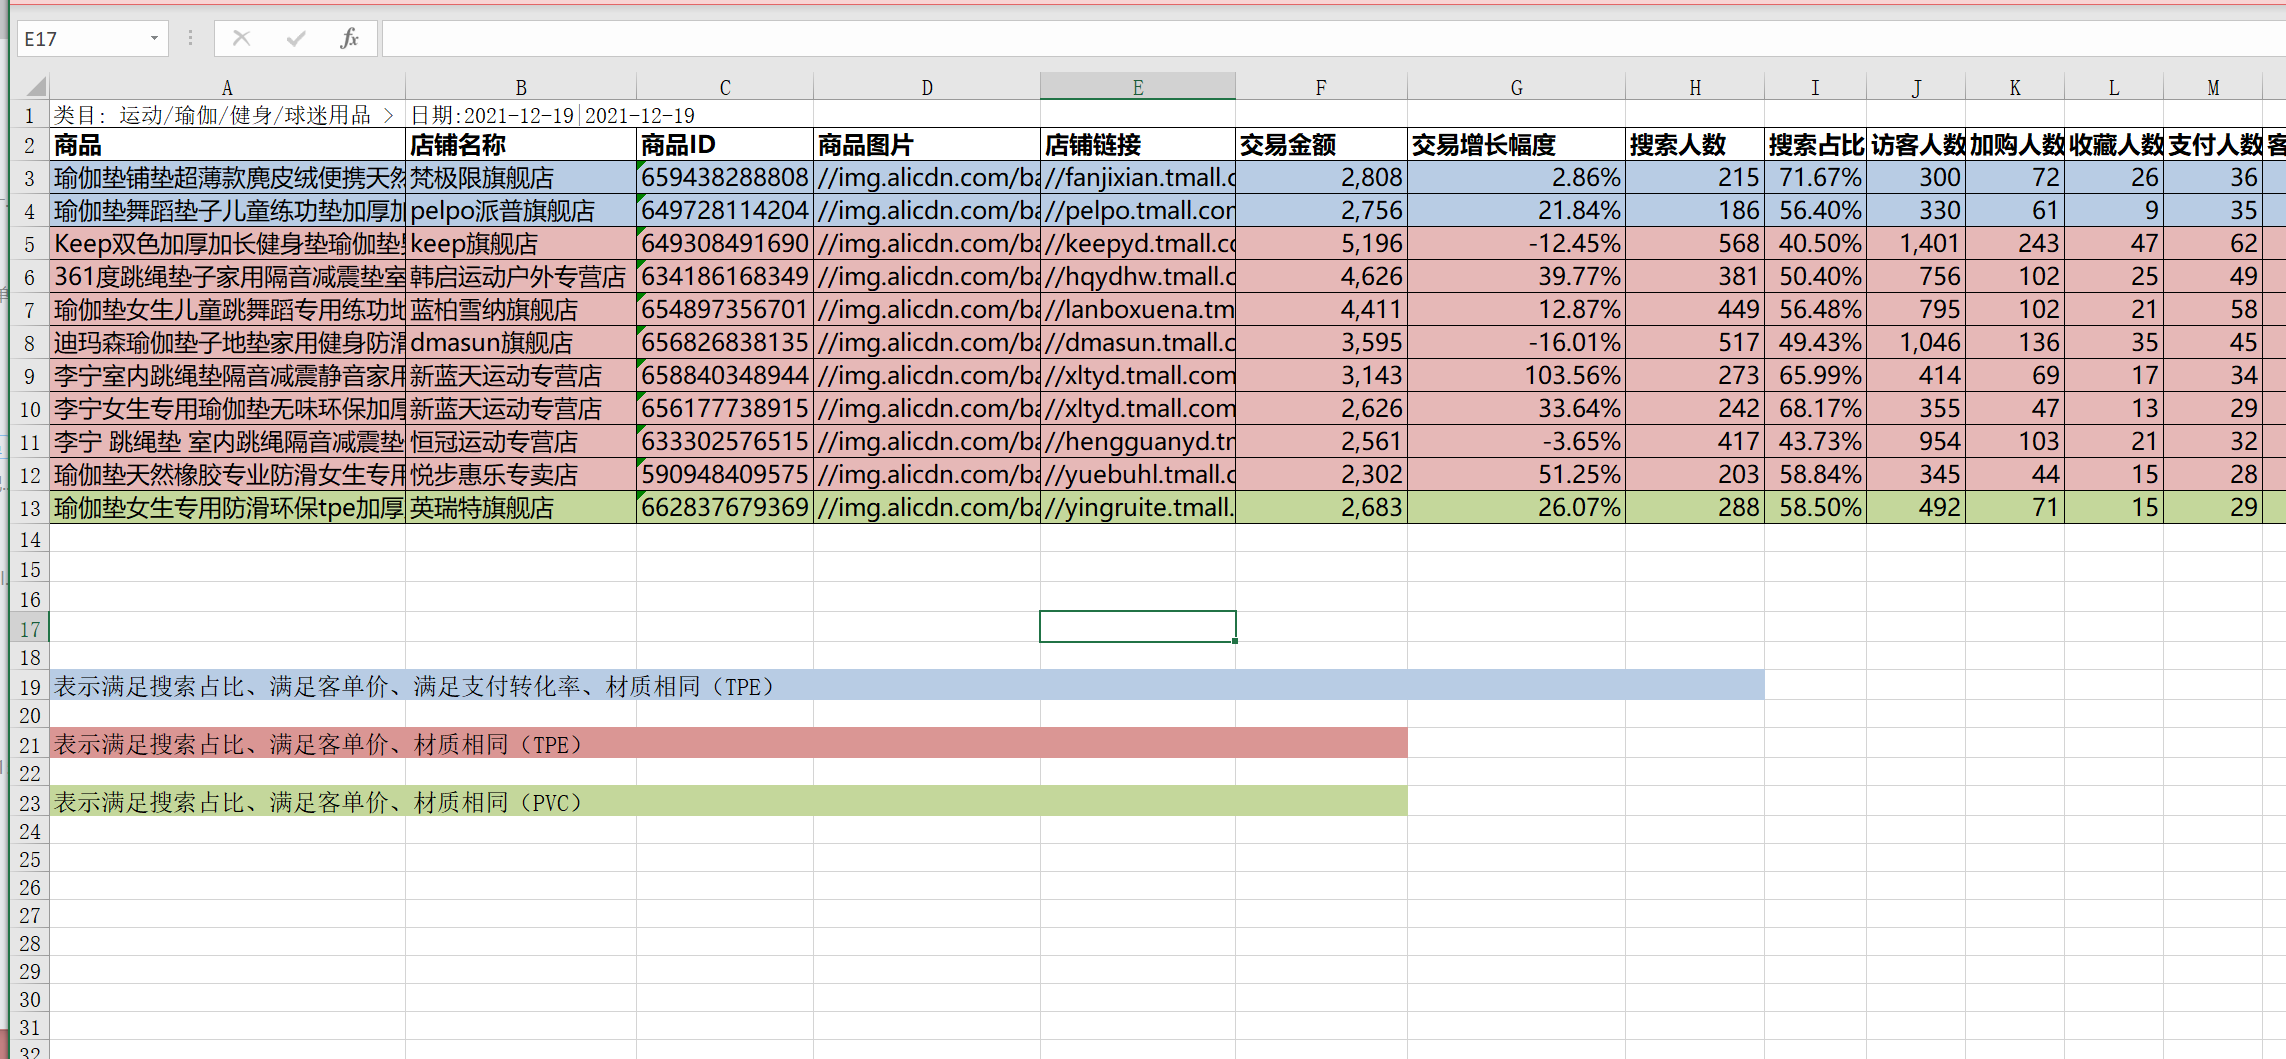Click the 加购人数 header cell
This screenshot has width=2286, height=1059.
[2015, 145]
